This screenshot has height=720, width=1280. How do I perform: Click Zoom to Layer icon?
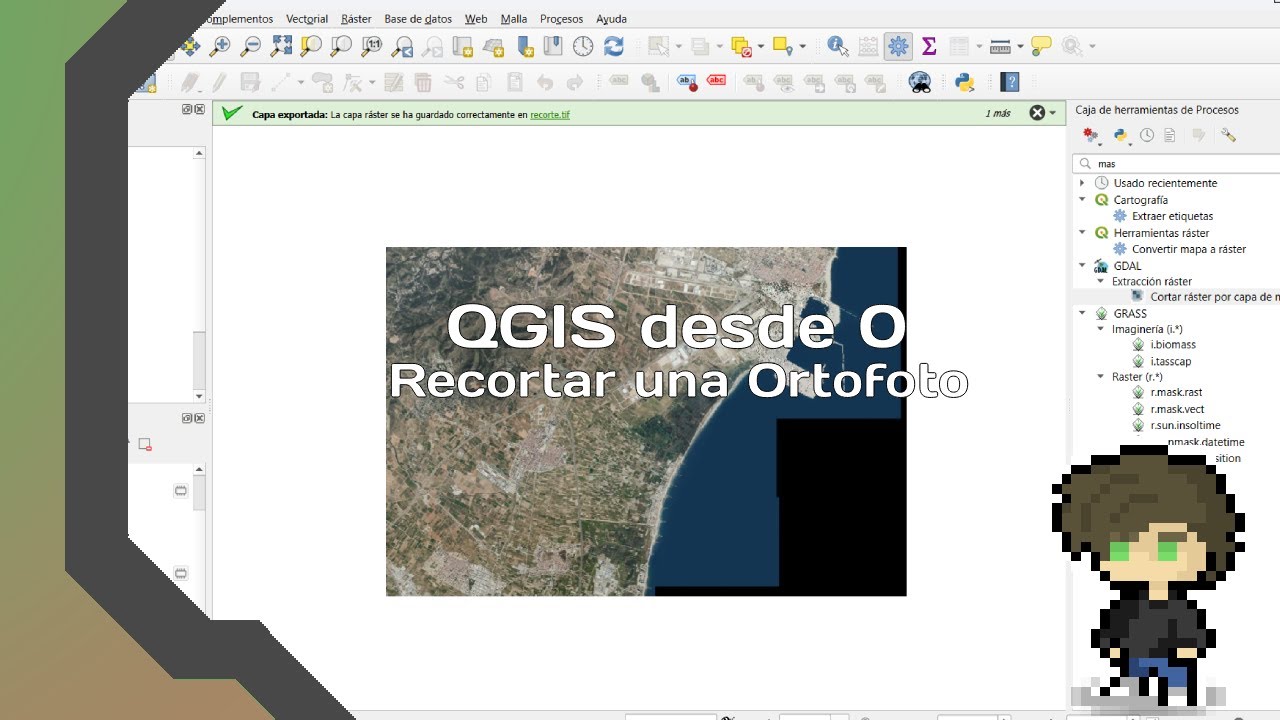click(x=341, y=46)
